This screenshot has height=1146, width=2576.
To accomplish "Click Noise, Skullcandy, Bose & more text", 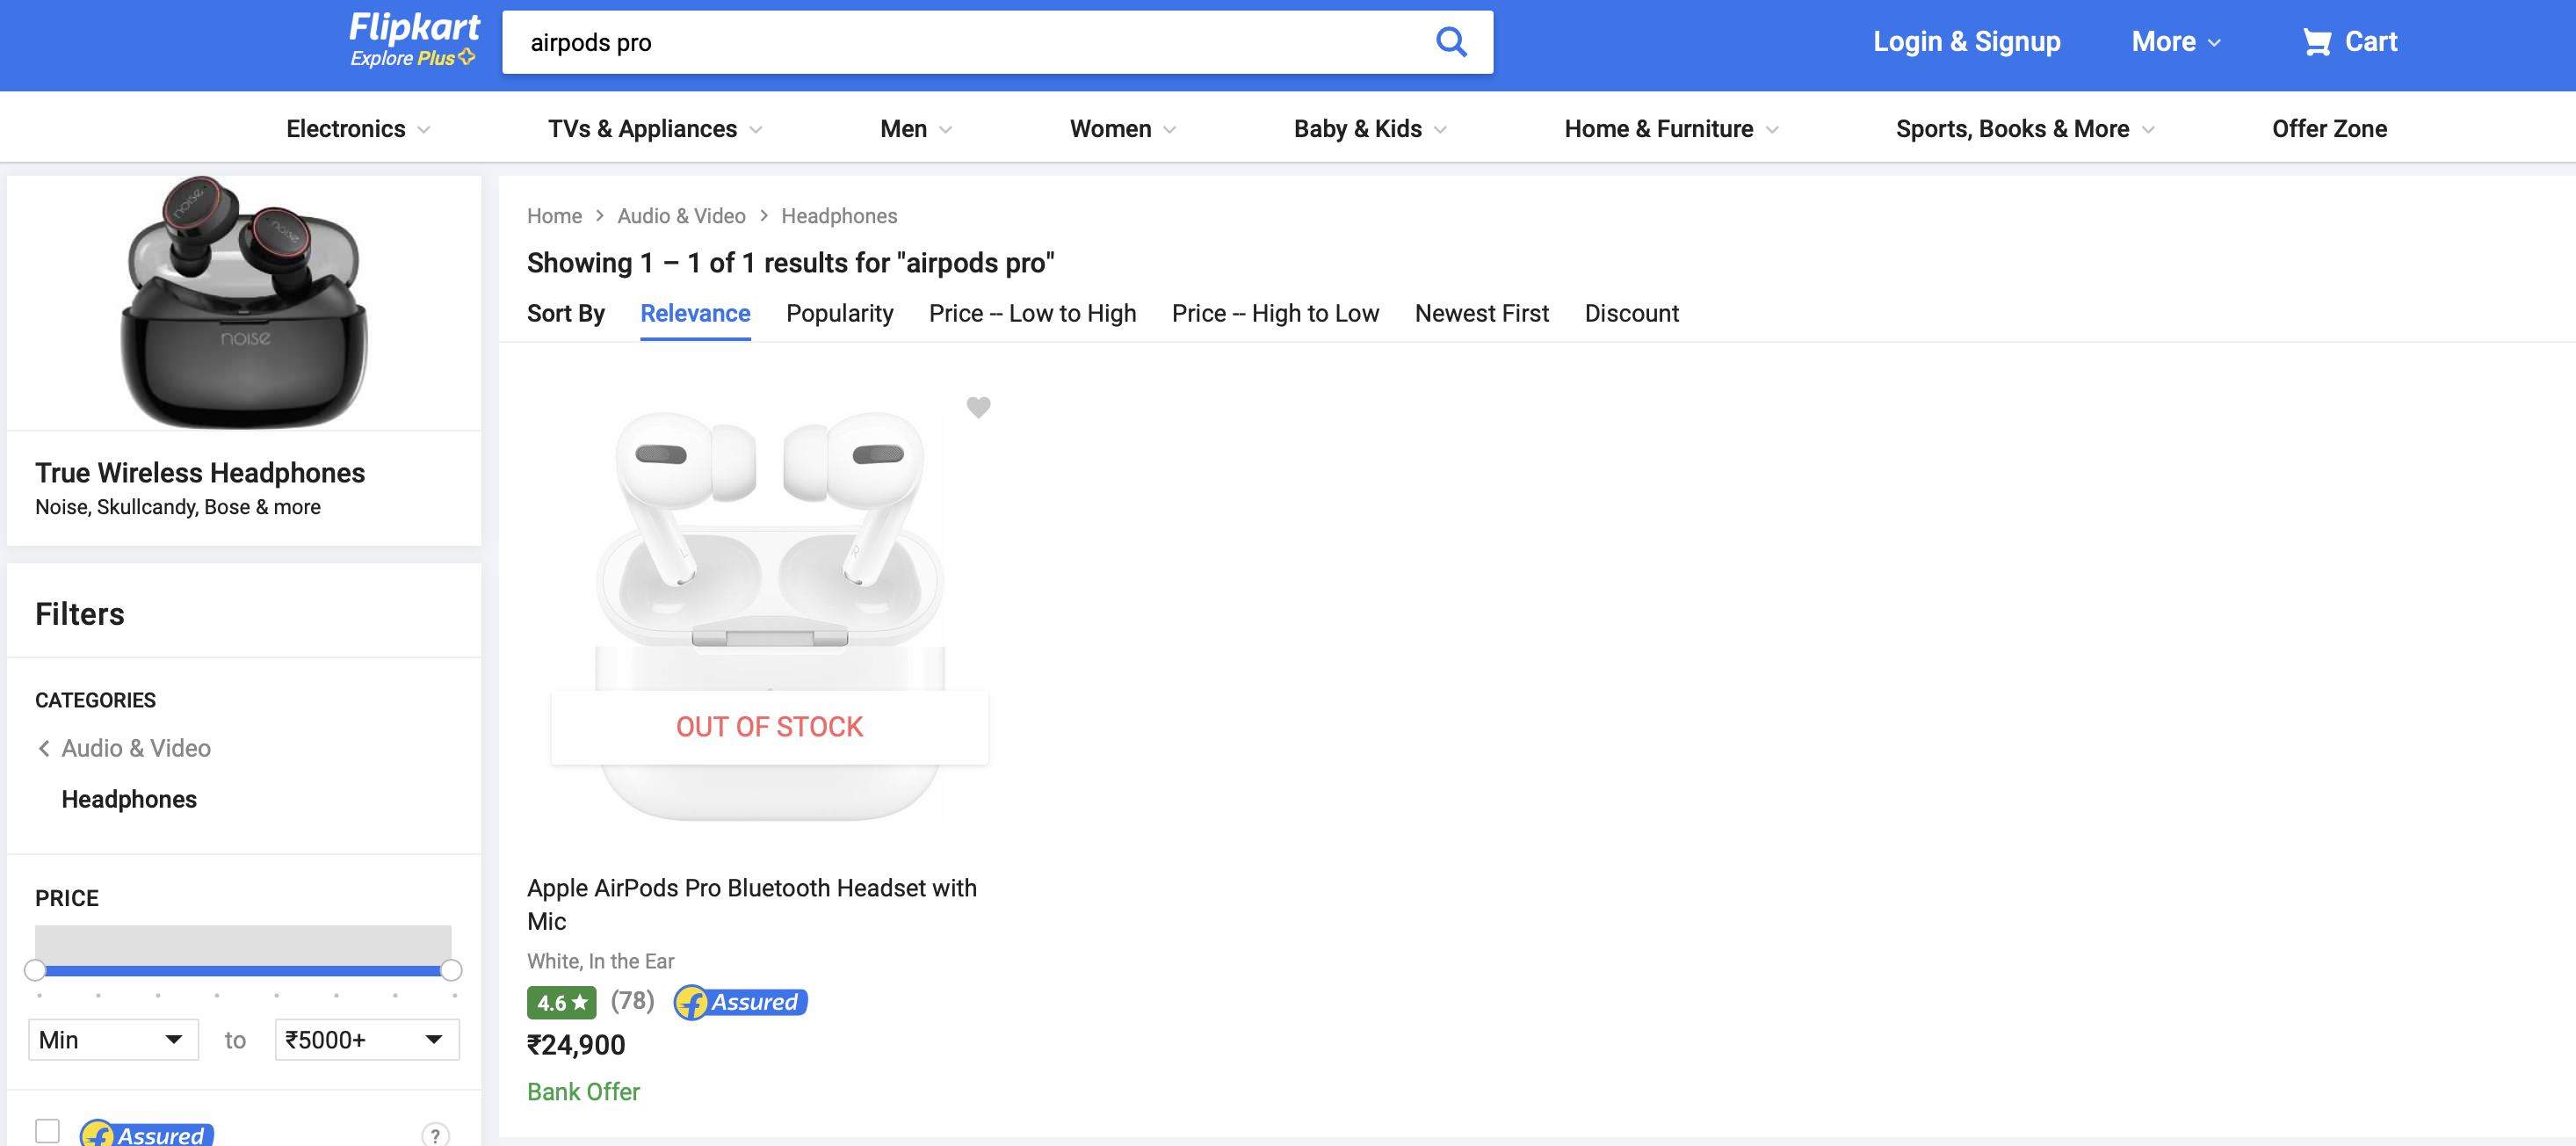I will [178, 507].
